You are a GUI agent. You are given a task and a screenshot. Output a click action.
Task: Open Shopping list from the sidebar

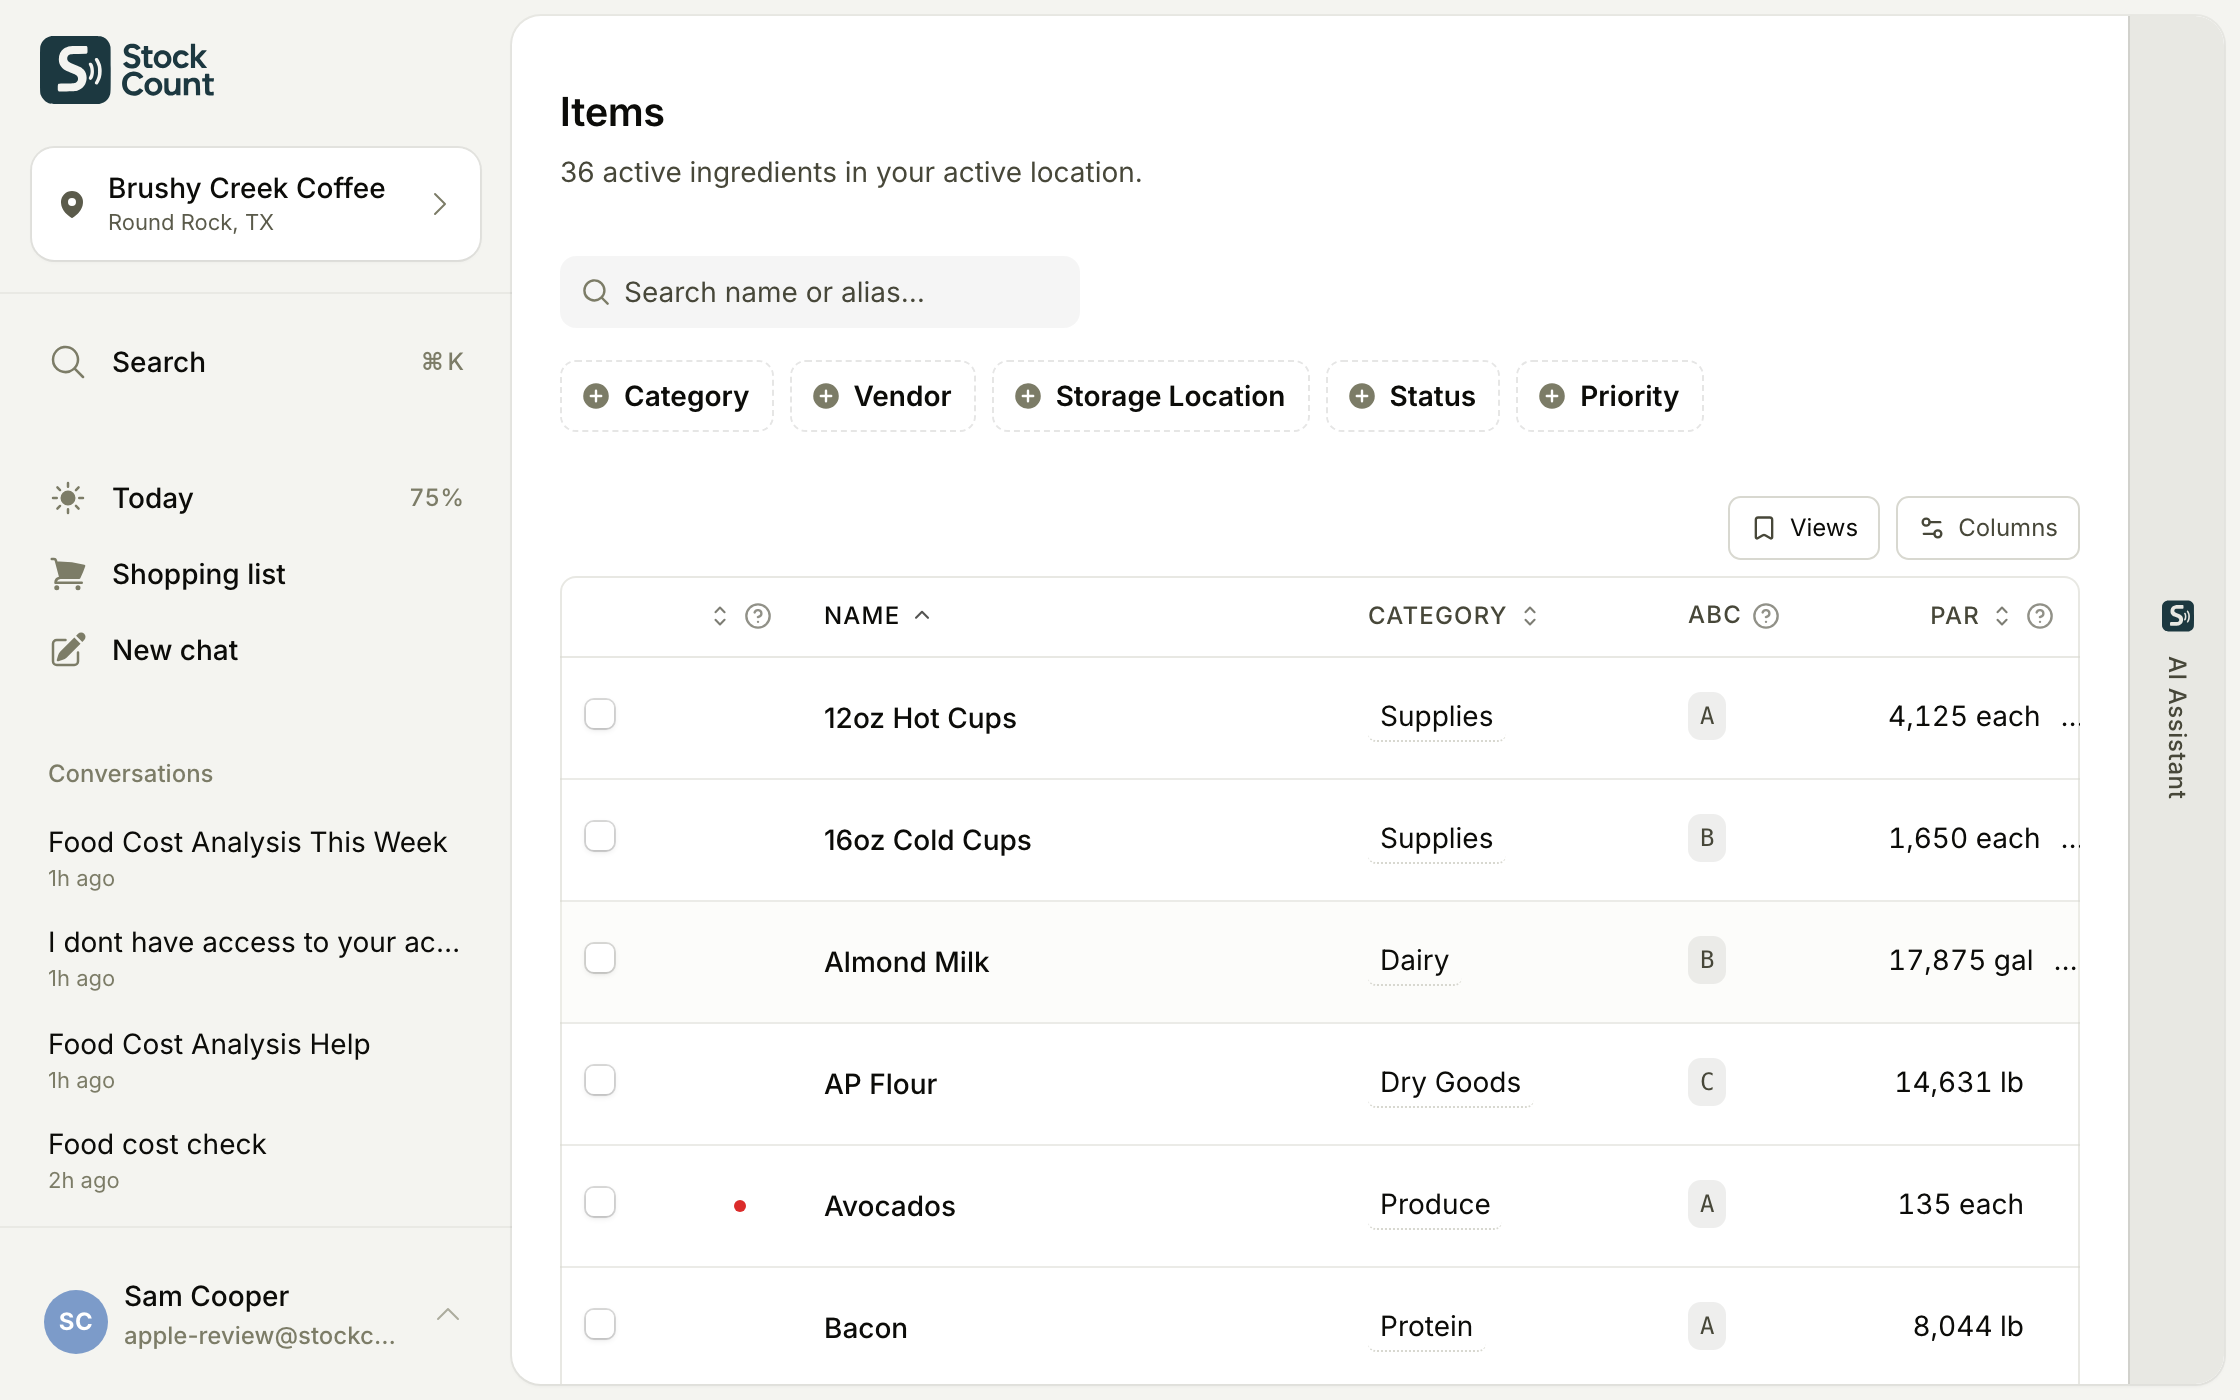pyautogui.click(x=256, y=574)
